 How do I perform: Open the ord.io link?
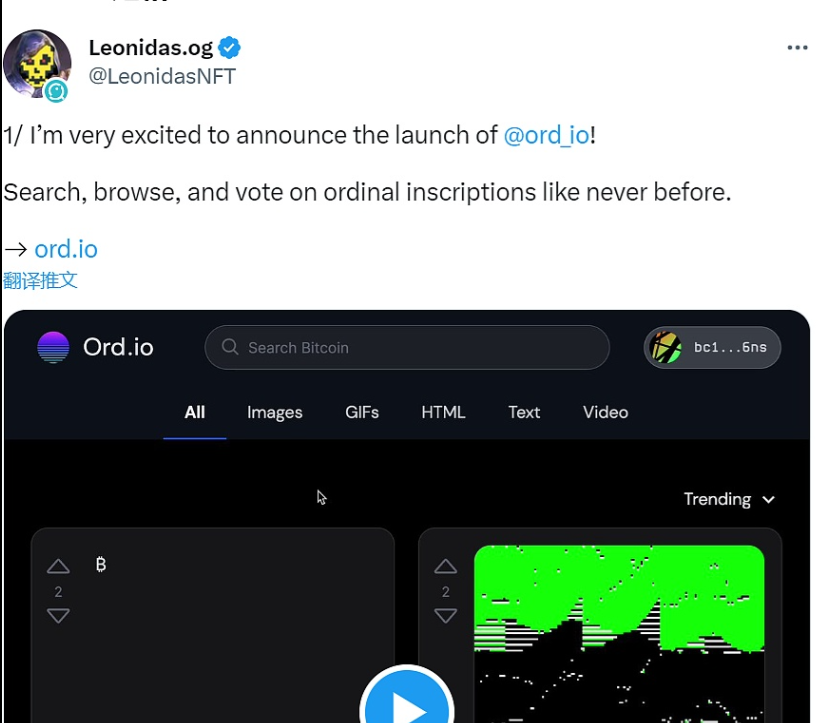pyautogui.click(x=66, y=249)
